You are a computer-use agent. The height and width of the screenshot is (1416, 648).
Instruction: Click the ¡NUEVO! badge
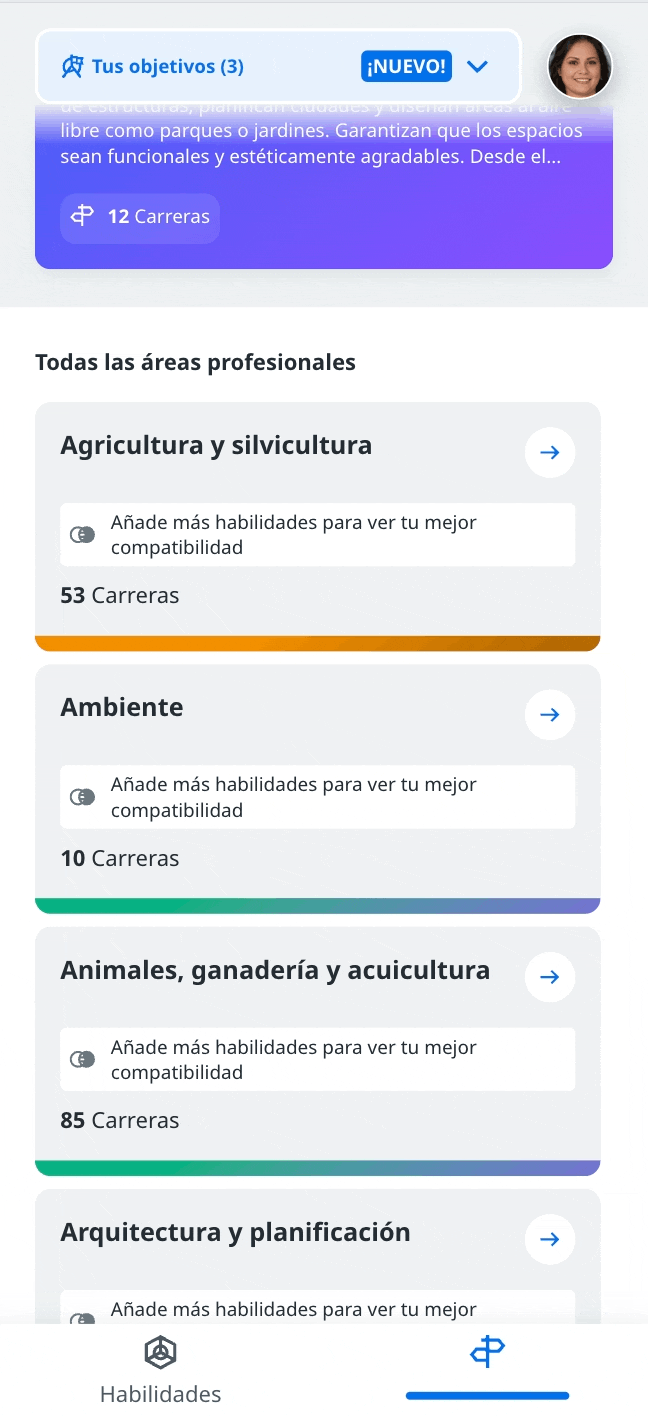(x=406, y=67)
